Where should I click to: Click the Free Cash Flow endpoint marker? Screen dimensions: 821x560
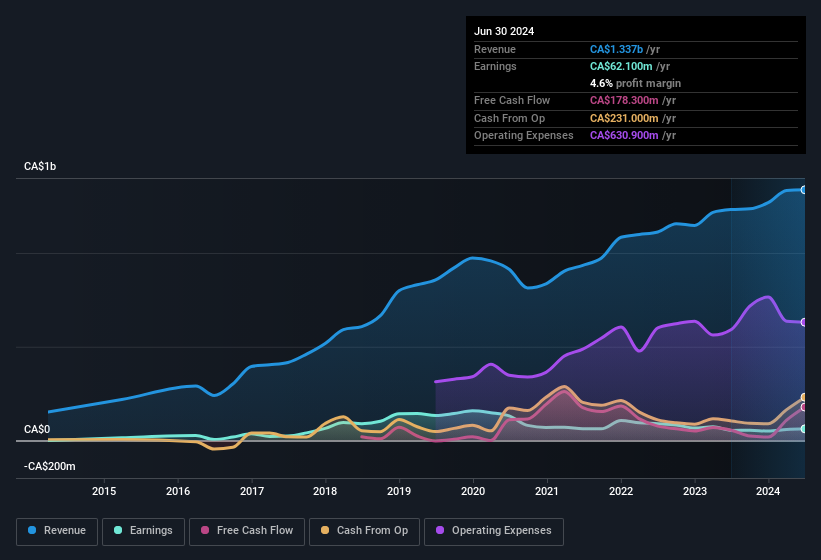(804, 407)
